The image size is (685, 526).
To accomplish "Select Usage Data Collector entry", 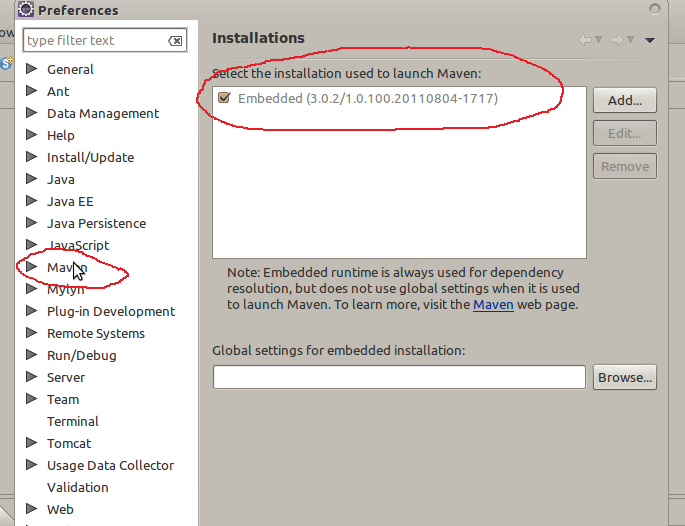I will [x=111, y=465].
